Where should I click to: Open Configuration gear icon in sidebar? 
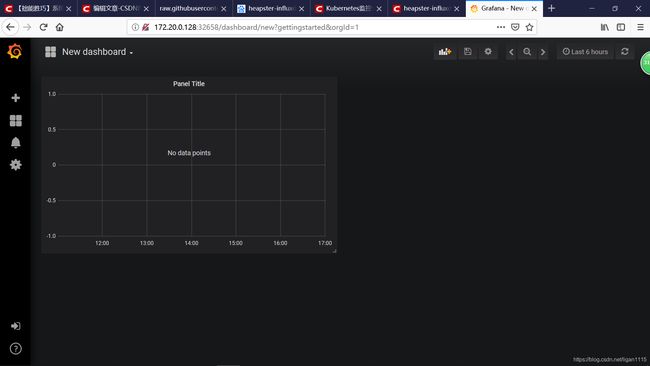tap(16, 165)
